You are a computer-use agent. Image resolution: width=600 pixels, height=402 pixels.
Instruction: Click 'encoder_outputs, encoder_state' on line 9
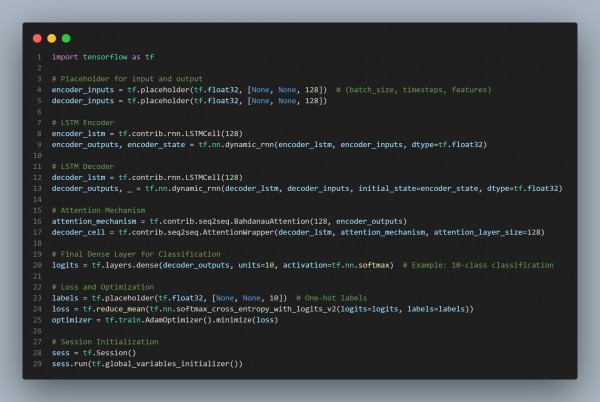pyautogui.click(x=118, y=145)
